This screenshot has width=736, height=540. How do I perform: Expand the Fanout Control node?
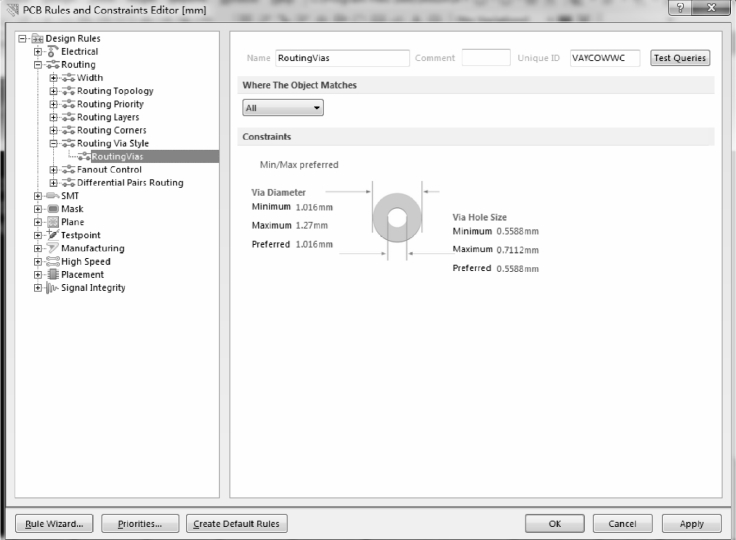(x=54, y=170)
